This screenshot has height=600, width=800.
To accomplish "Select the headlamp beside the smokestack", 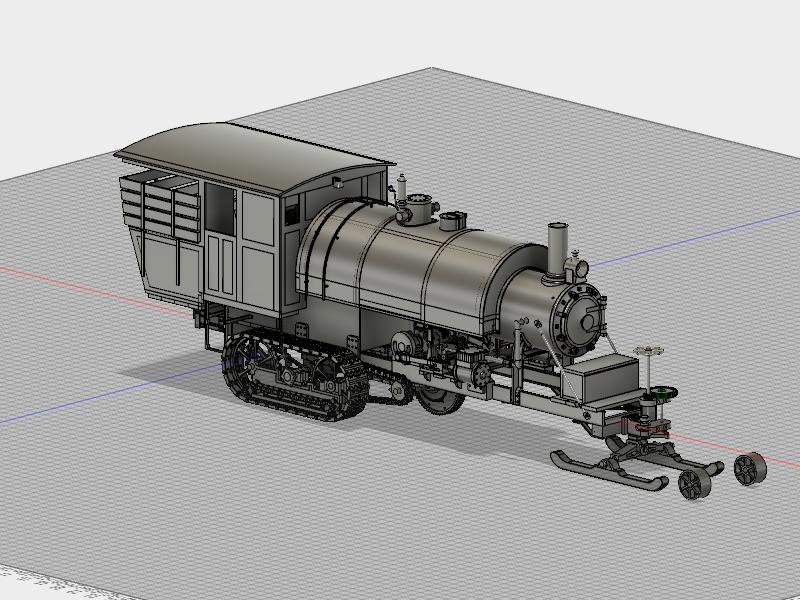I will (x=577, y=267).
